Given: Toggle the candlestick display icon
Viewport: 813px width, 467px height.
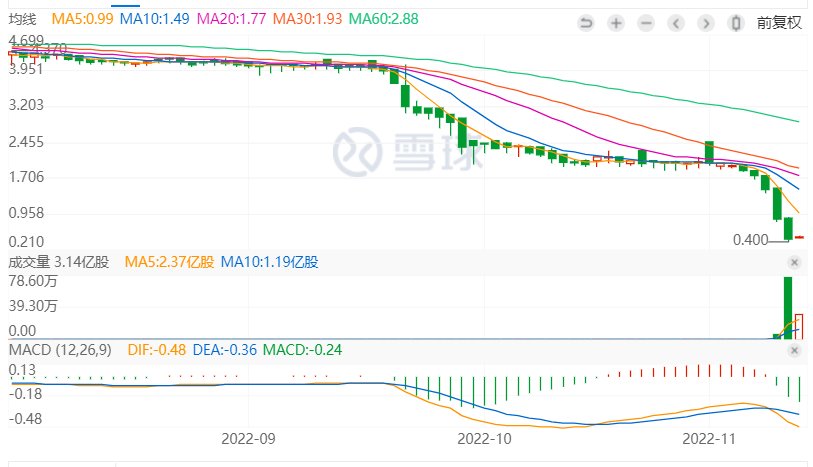Looking at the screenshot, I should pos(736,23).
